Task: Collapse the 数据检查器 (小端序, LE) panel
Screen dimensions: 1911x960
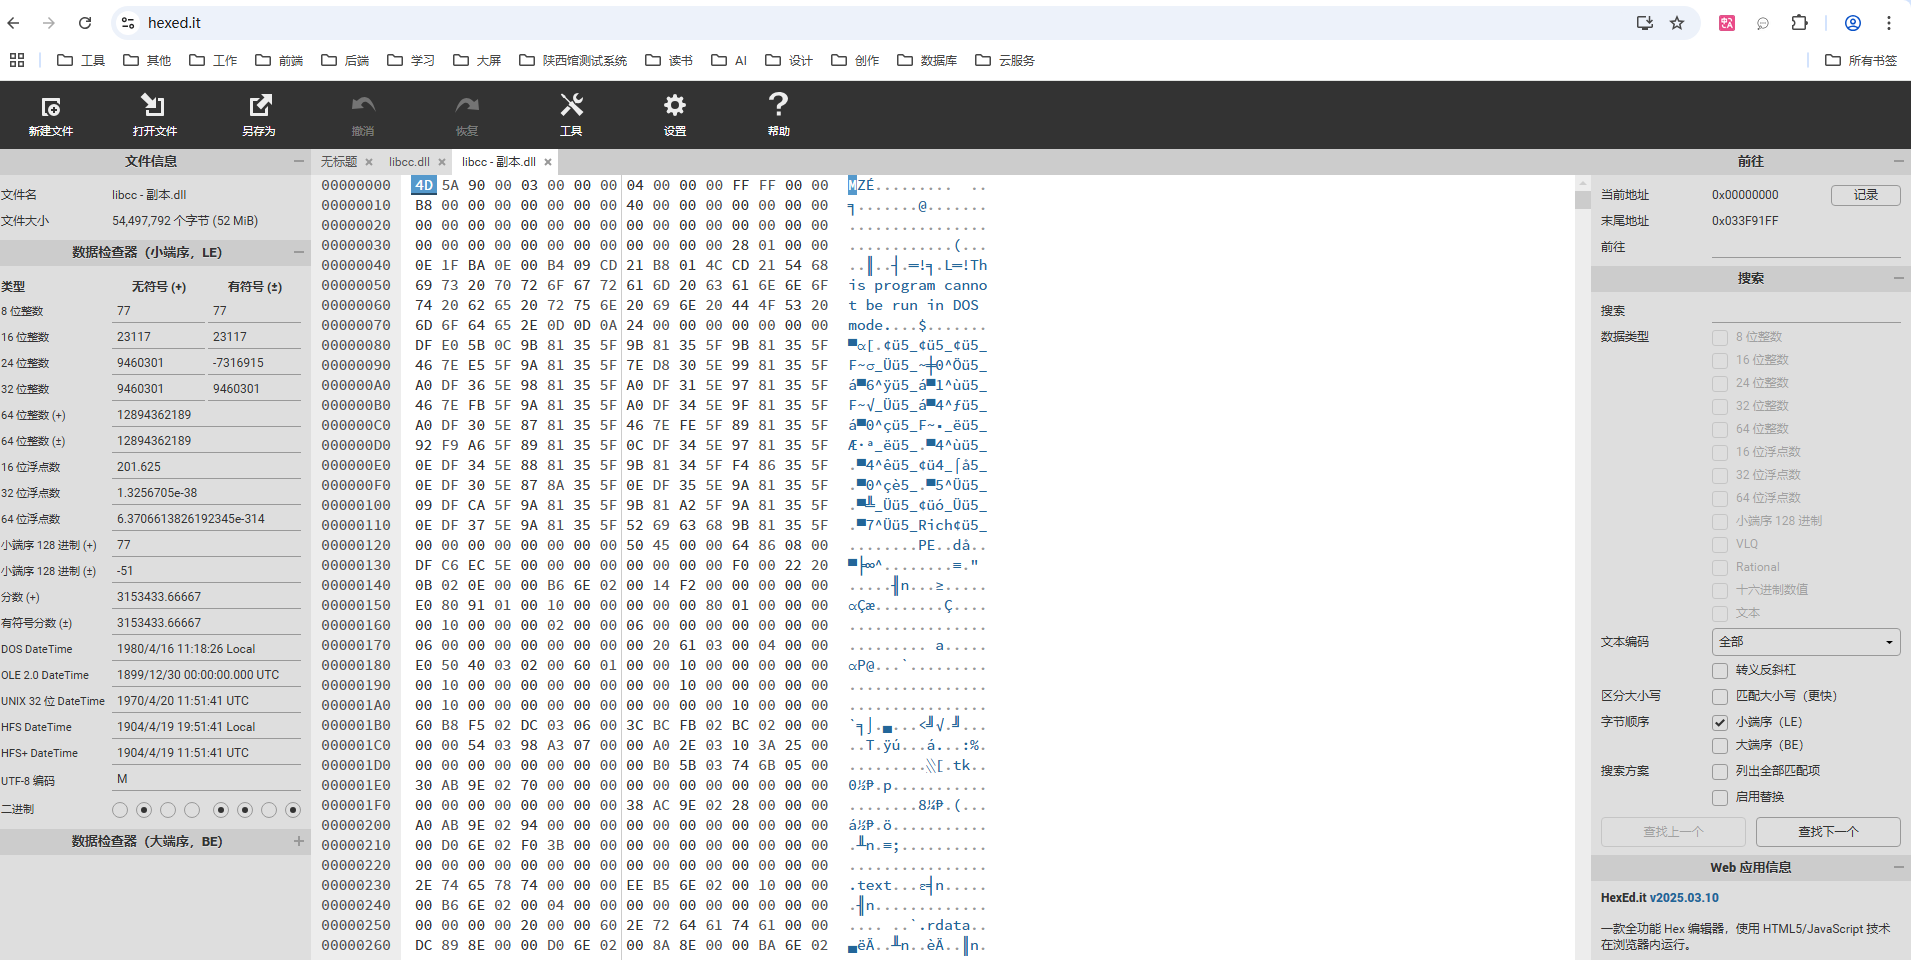Action: point(298,252)
